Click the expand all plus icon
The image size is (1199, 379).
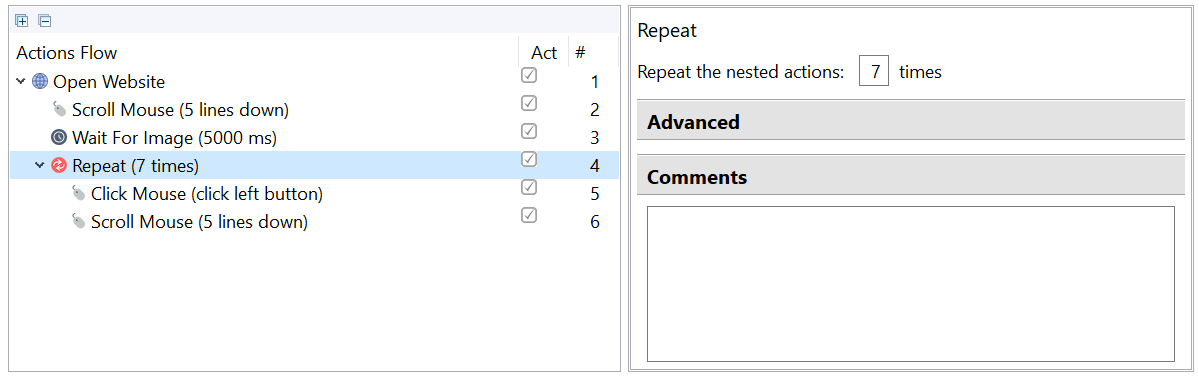pos(21,21)
